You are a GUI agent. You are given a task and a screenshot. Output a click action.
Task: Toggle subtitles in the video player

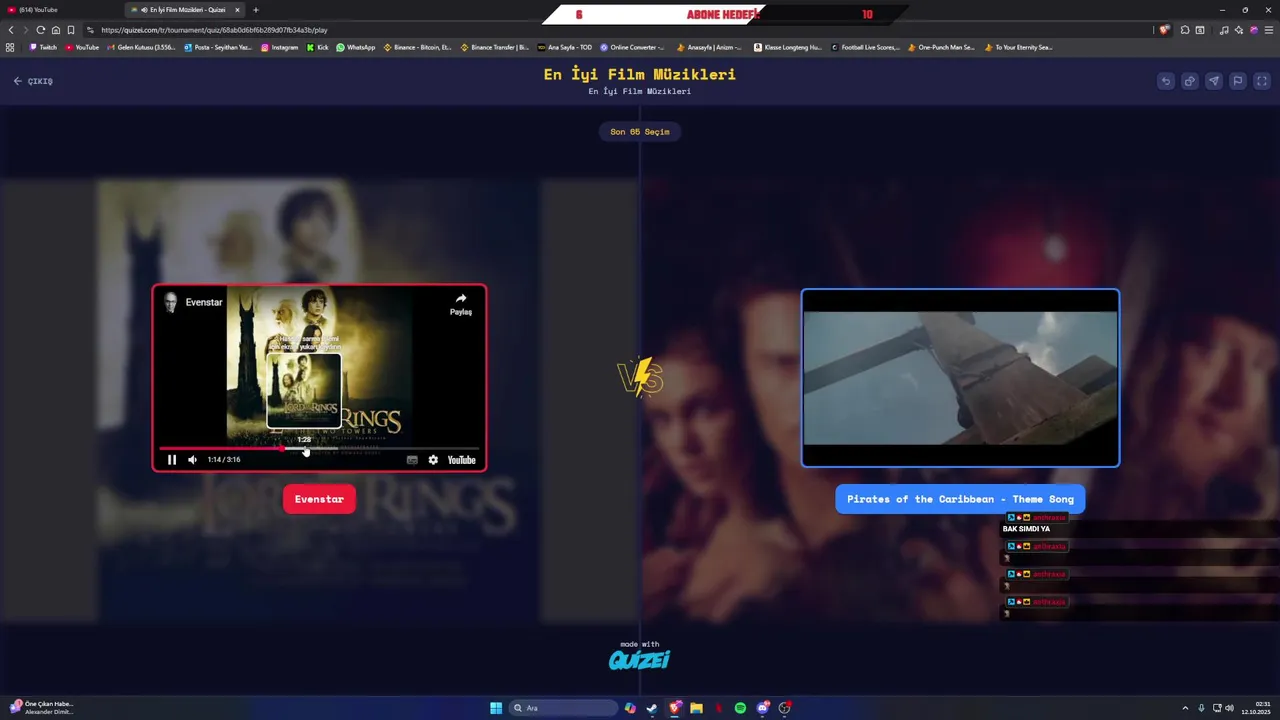click(412, 460)
